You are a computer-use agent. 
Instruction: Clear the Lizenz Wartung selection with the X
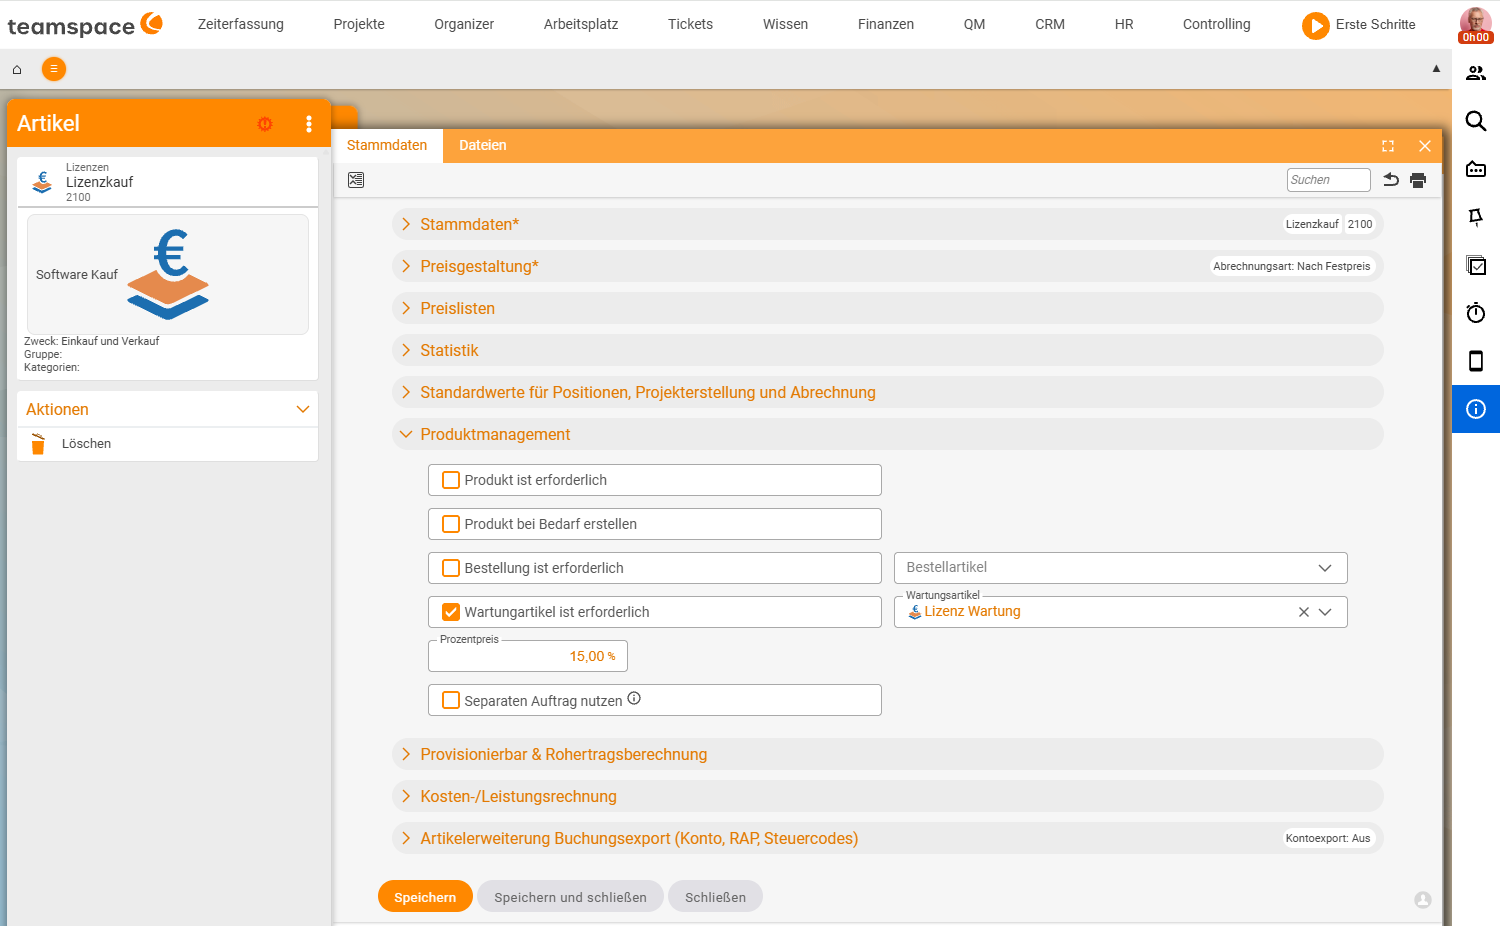tap(1304, 612)
